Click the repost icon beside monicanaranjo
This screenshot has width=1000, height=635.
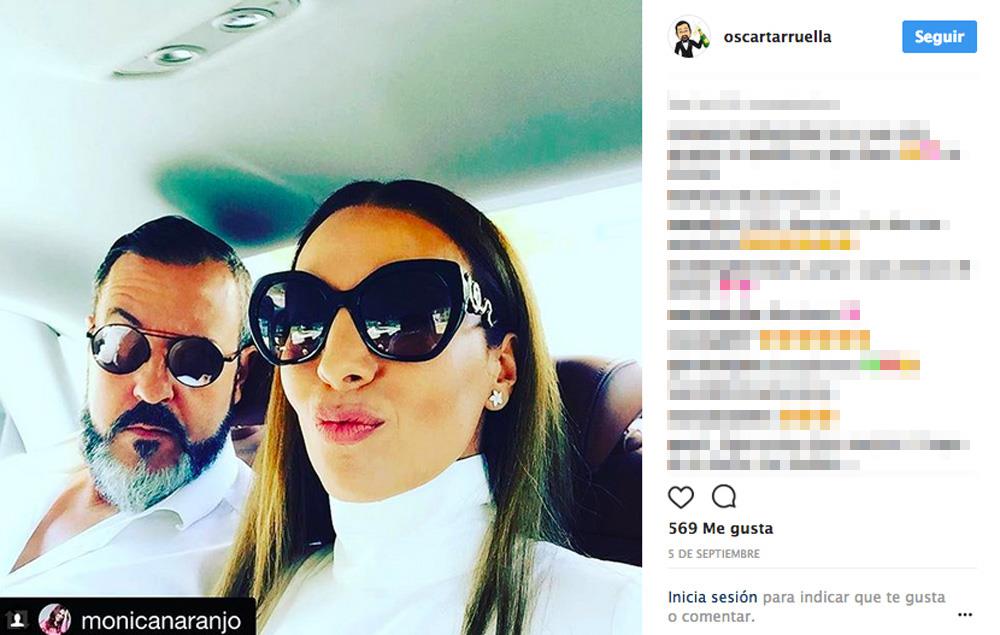[17, 619]
